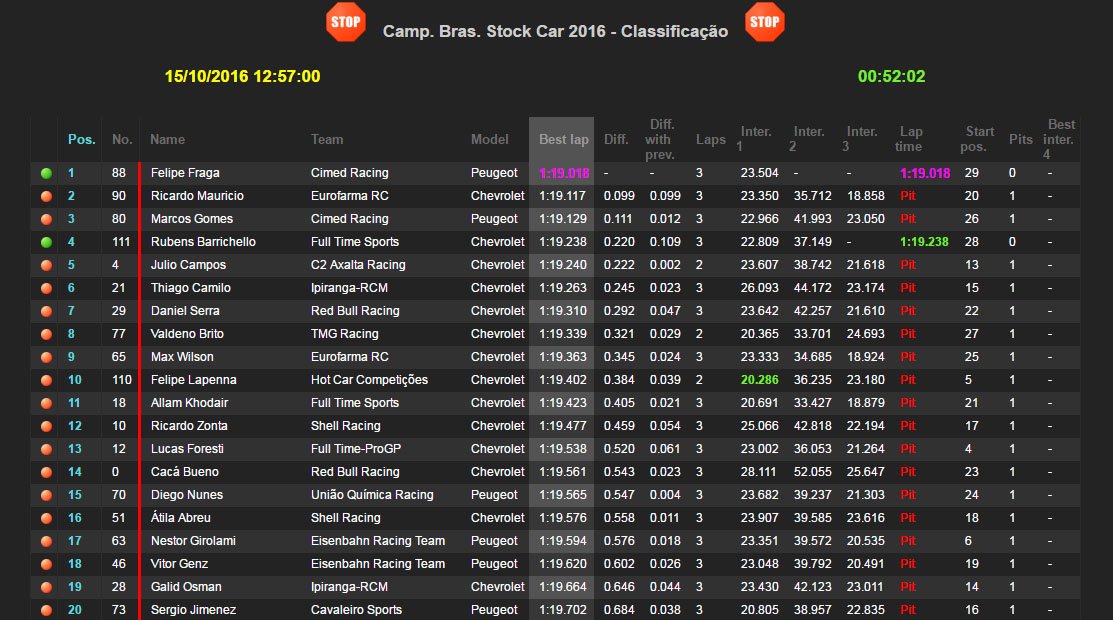The image size is (1113, 620).
Task: Click the Best inter. 4 column header
Action: tap(1059, 139)
